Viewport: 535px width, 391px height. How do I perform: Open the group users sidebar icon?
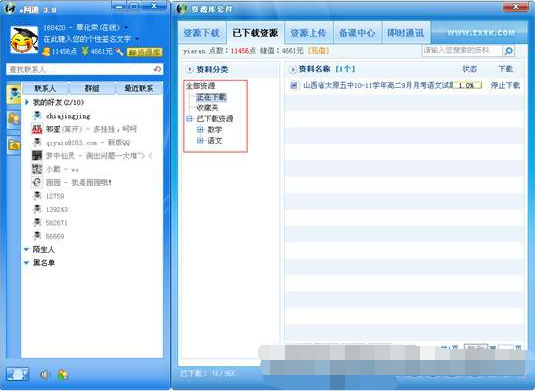click(14, 119)
